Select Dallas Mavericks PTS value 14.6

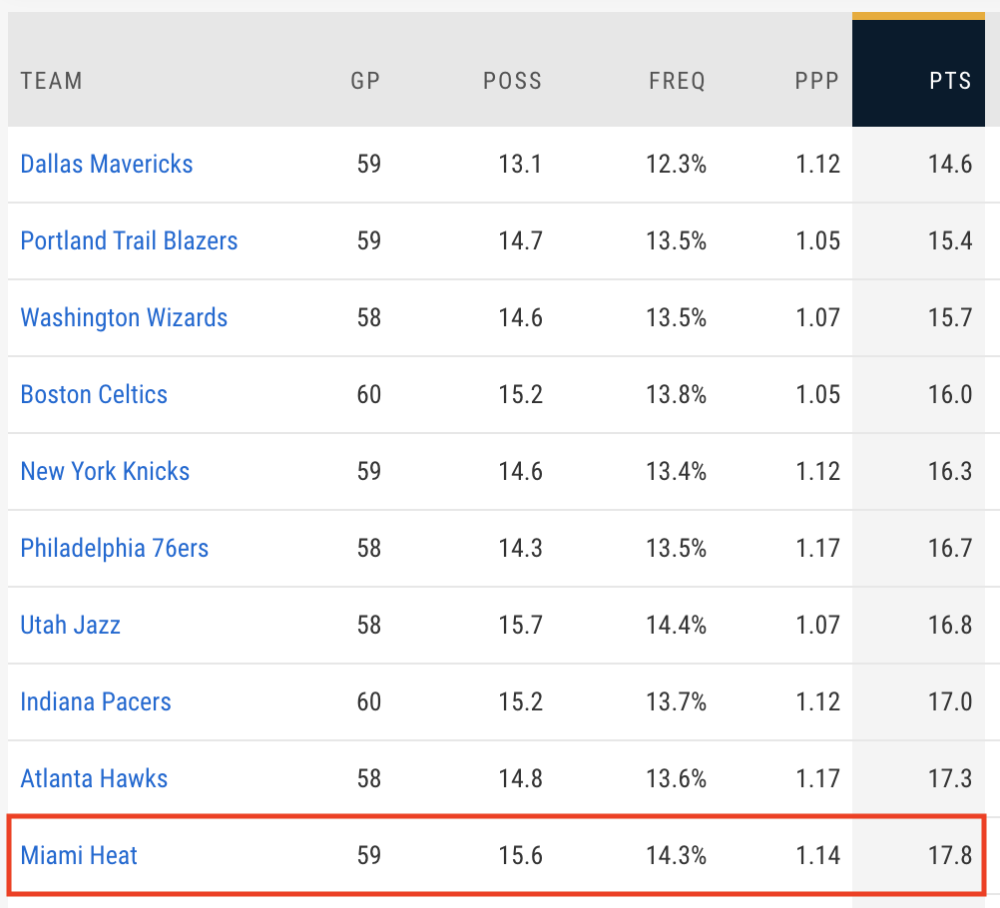click(950, 164)
